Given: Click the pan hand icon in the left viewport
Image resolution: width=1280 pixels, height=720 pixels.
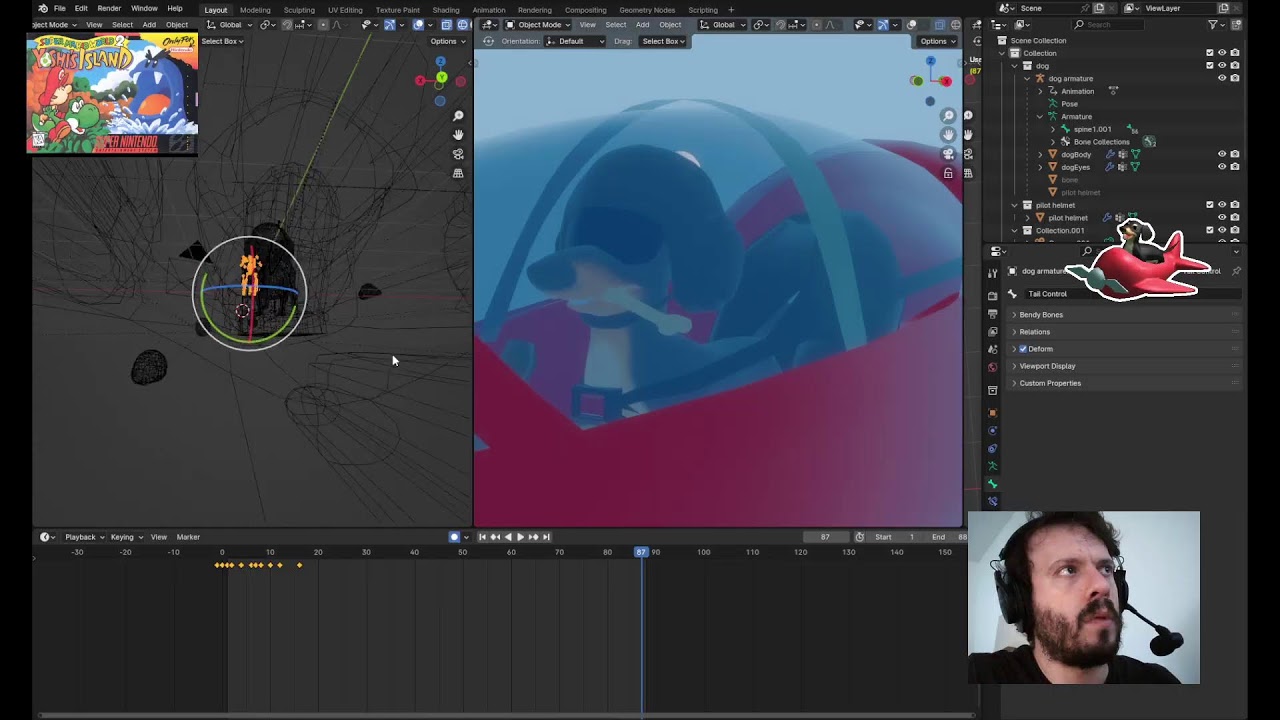Looking at the screenshot, I should (458, 135).
